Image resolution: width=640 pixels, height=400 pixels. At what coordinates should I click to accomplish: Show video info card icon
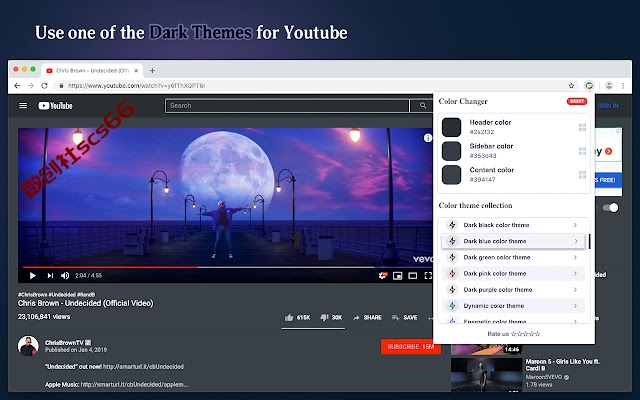(427, 138)
